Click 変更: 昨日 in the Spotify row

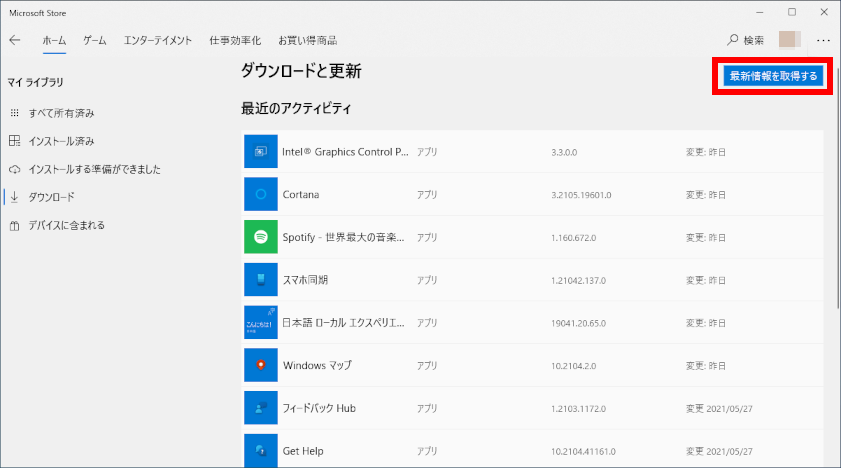[705, 237]
